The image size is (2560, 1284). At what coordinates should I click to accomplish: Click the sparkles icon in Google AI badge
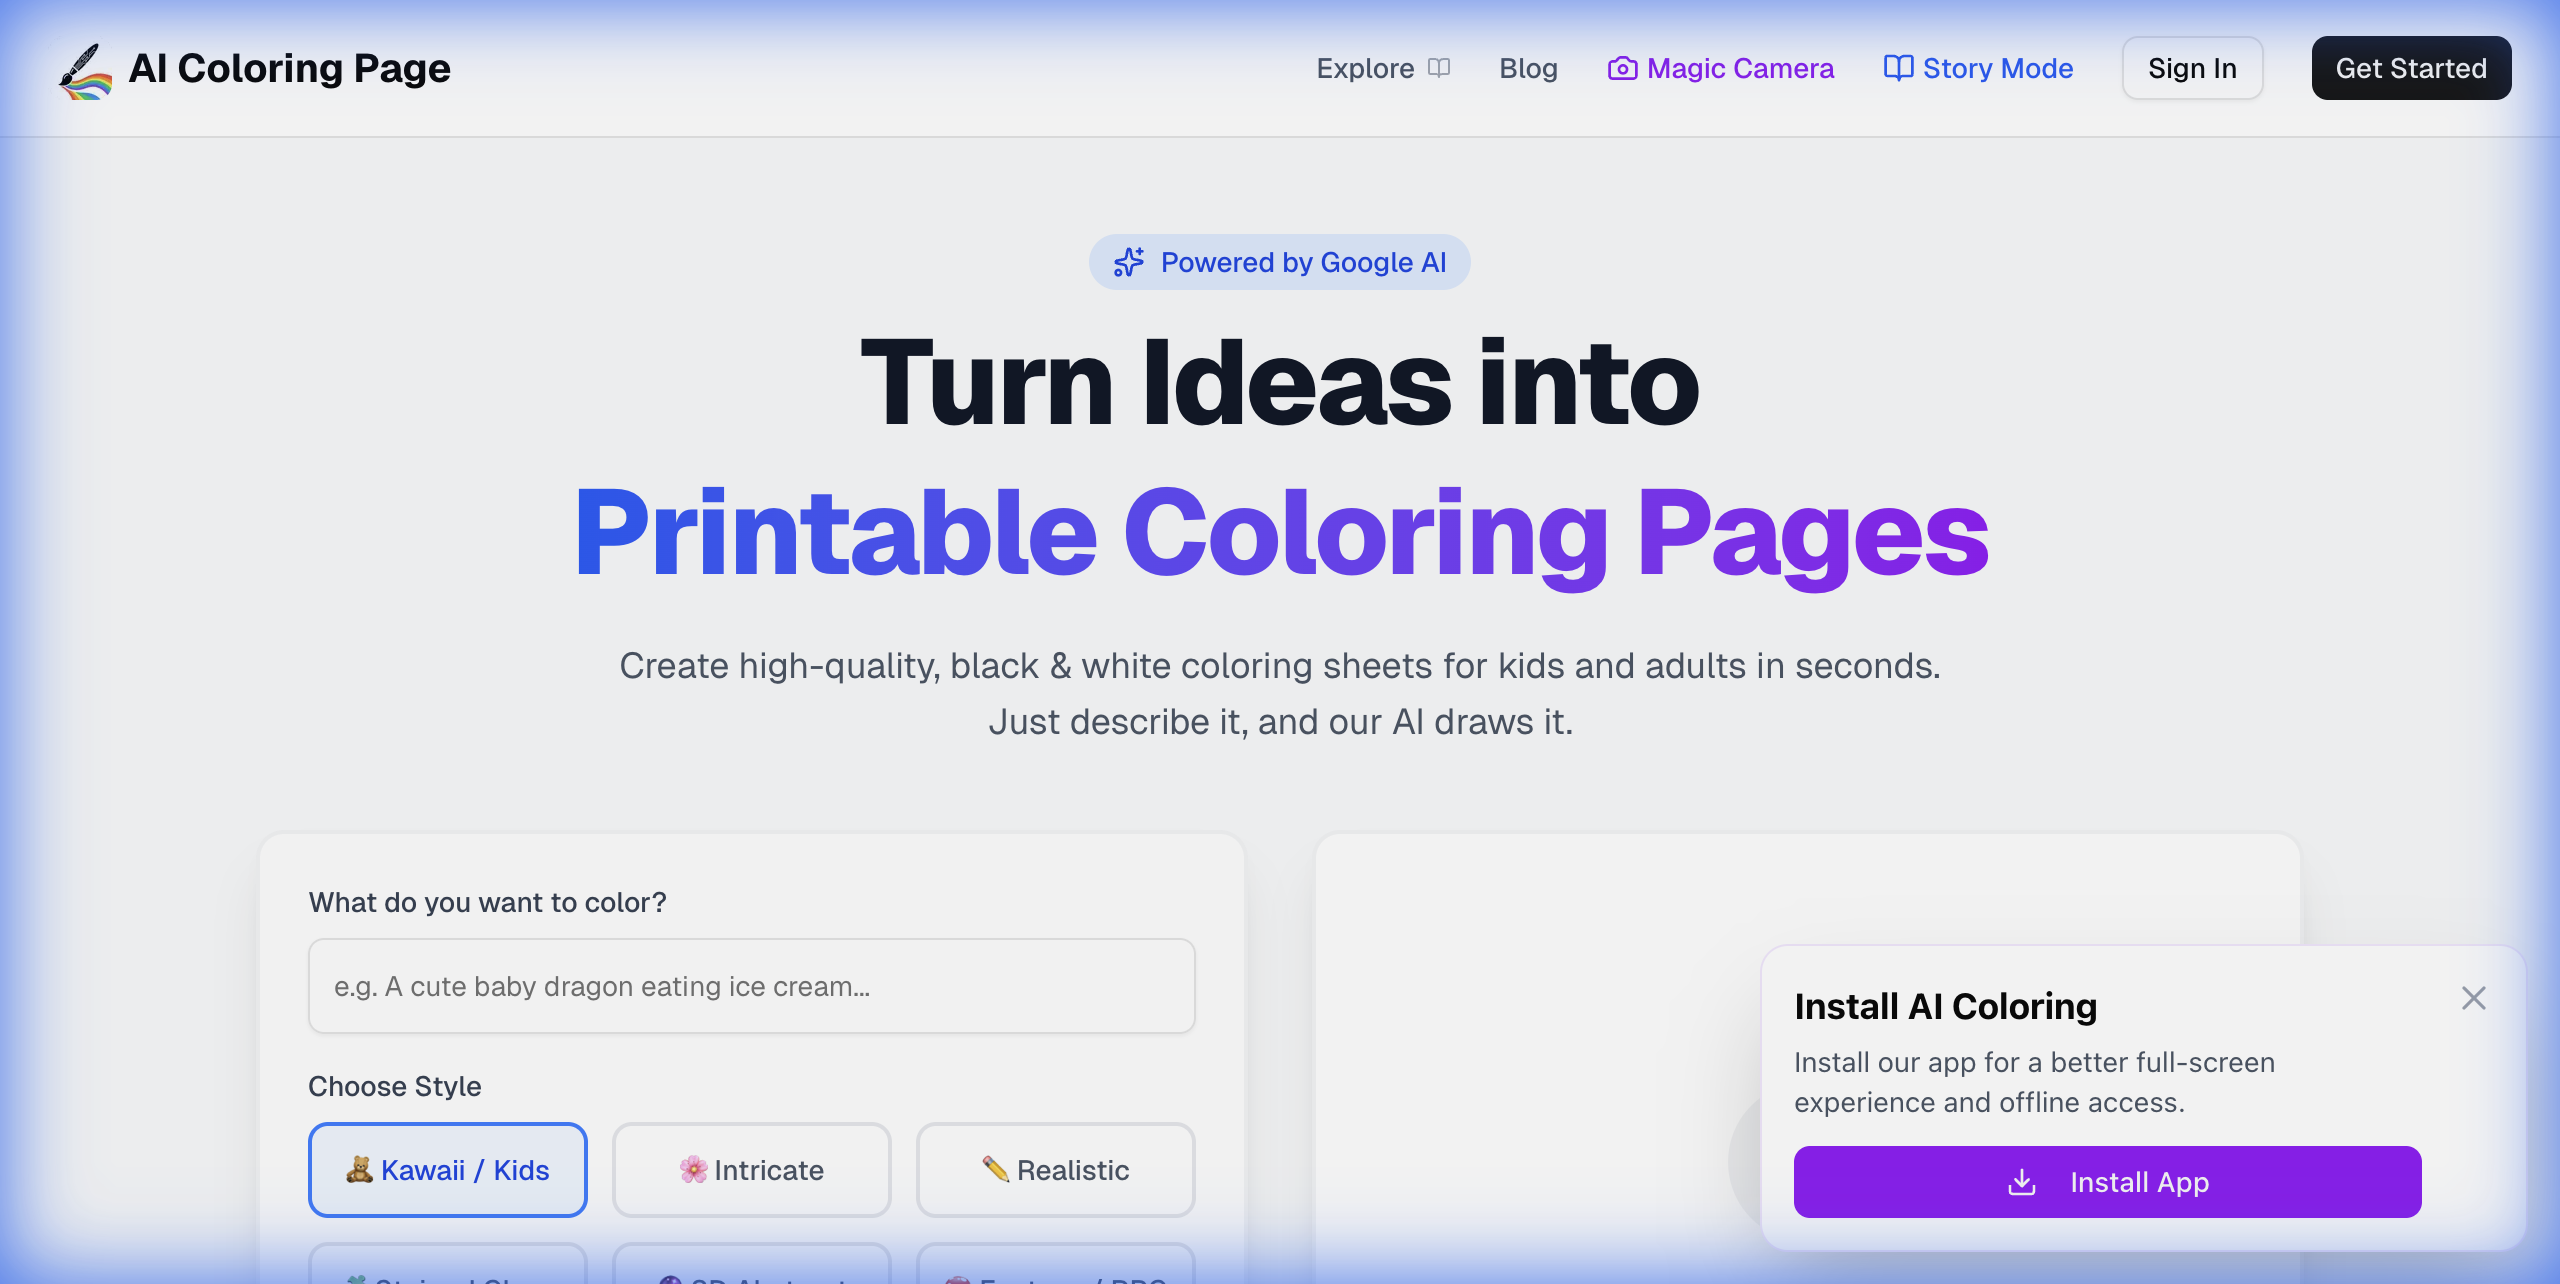(1129, 262)
